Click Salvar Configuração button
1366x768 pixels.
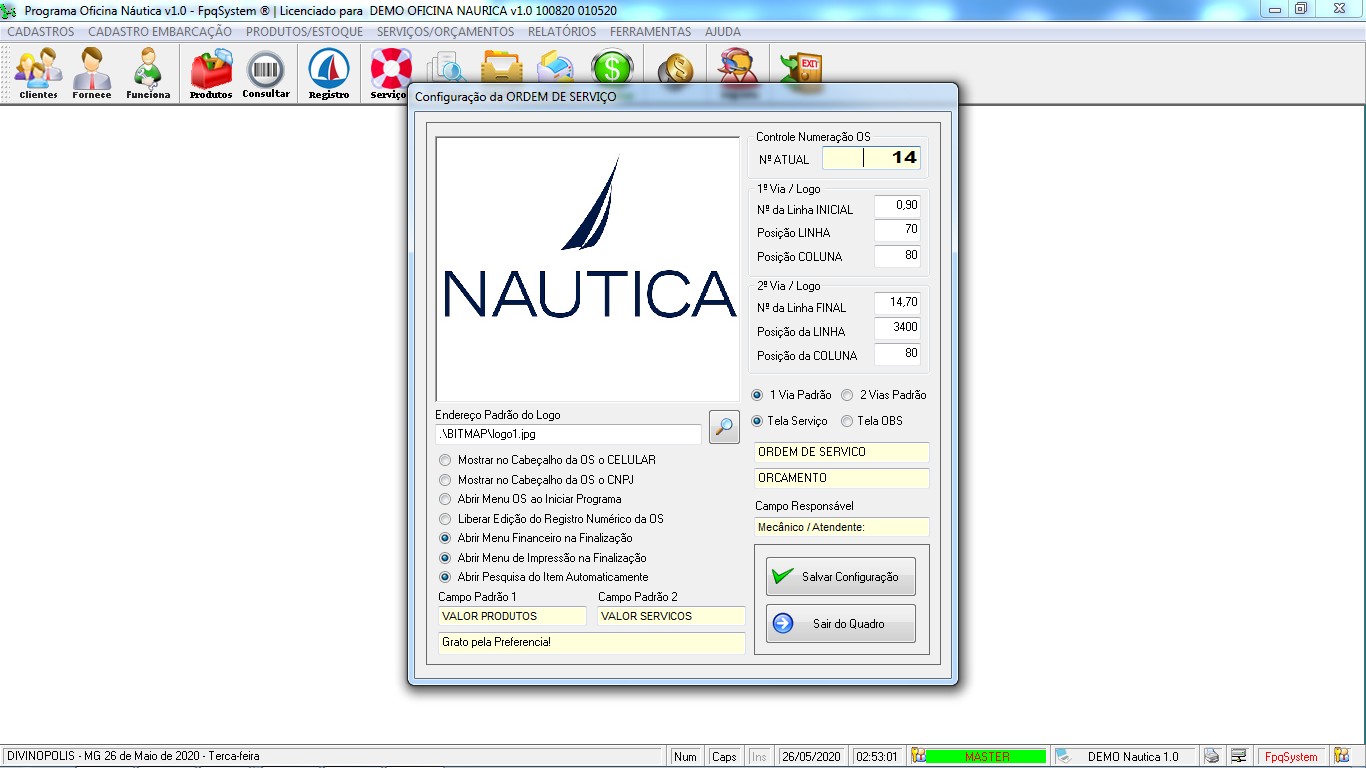click(841, 577)
